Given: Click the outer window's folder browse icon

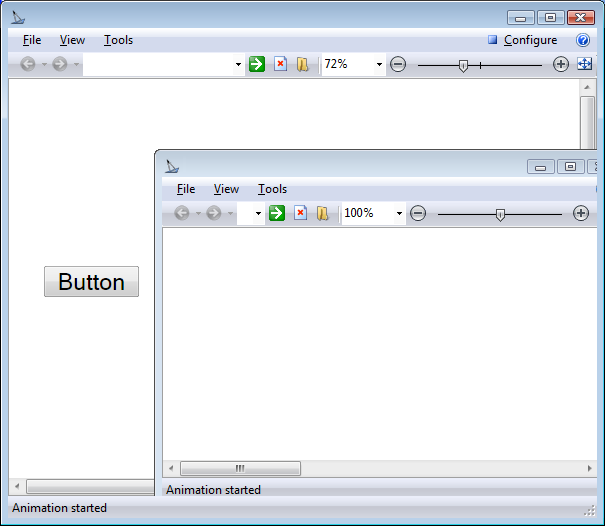Looking at the screenshot, I should 303,64.
